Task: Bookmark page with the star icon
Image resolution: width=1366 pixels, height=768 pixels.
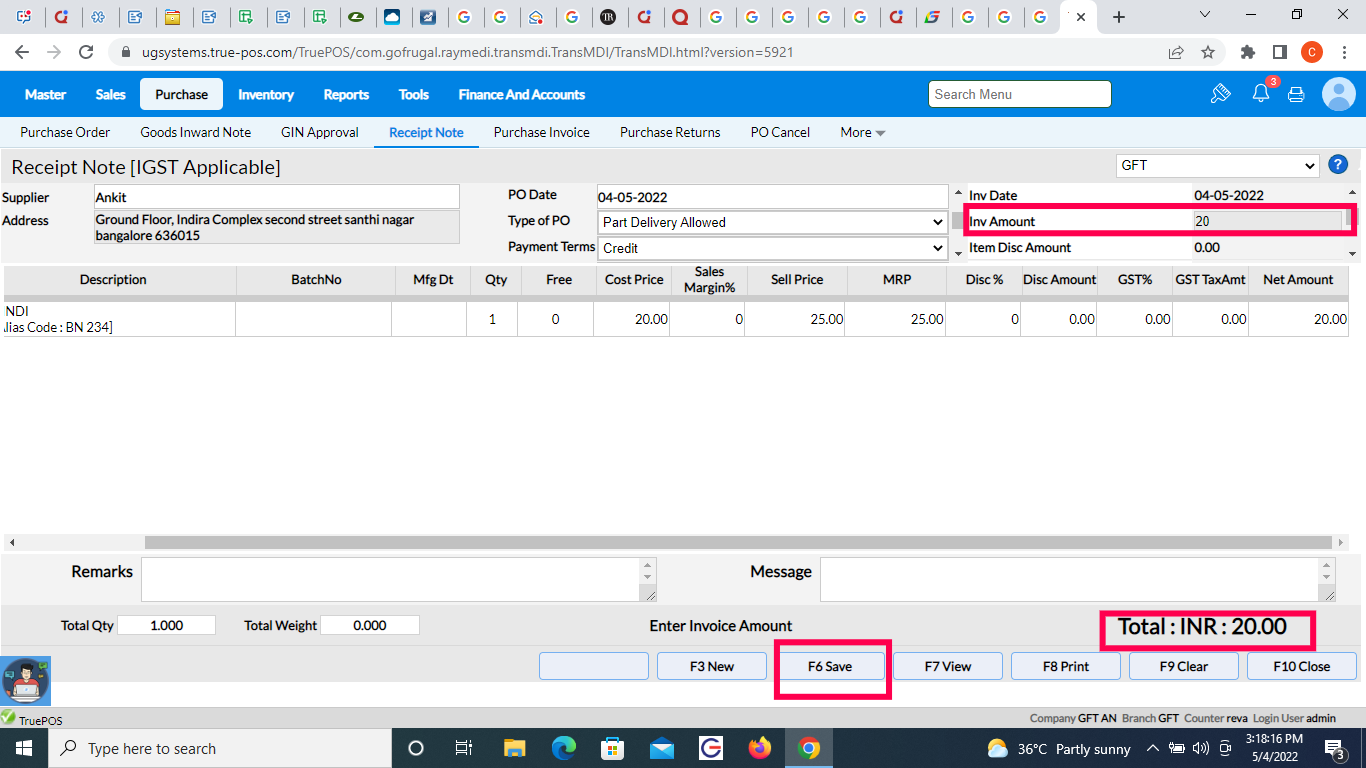Action: 1208,52
